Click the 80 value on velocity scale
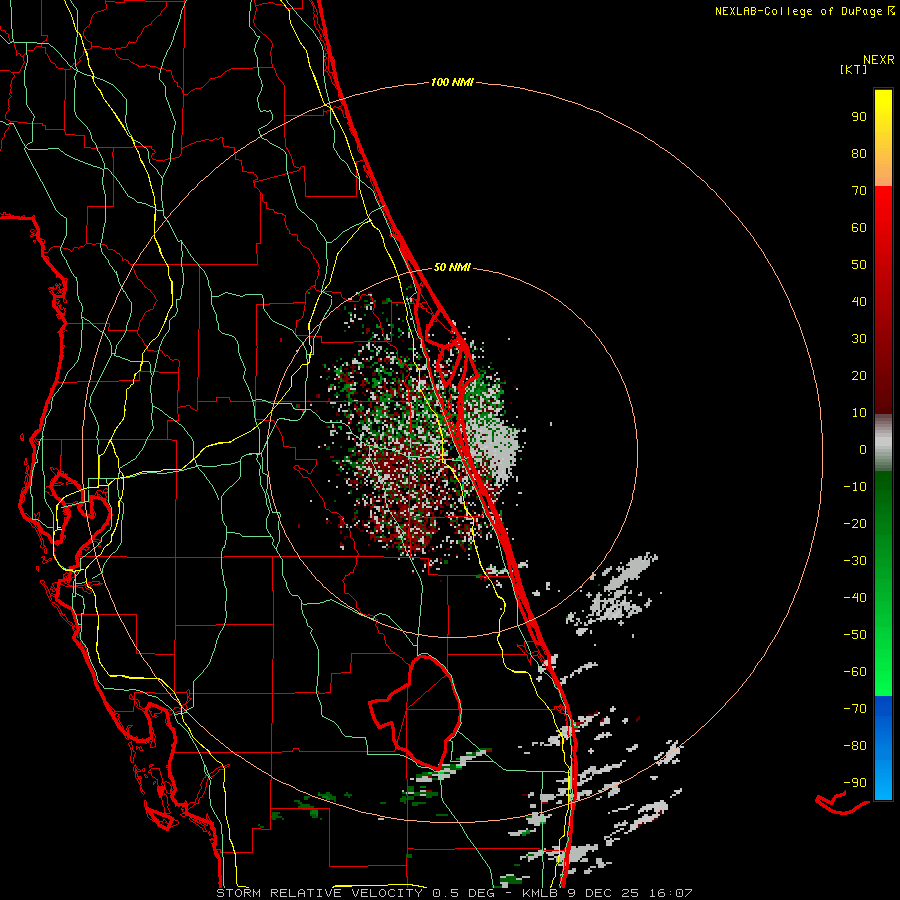This screenshot has height=900, width=900. click(859, 153)
